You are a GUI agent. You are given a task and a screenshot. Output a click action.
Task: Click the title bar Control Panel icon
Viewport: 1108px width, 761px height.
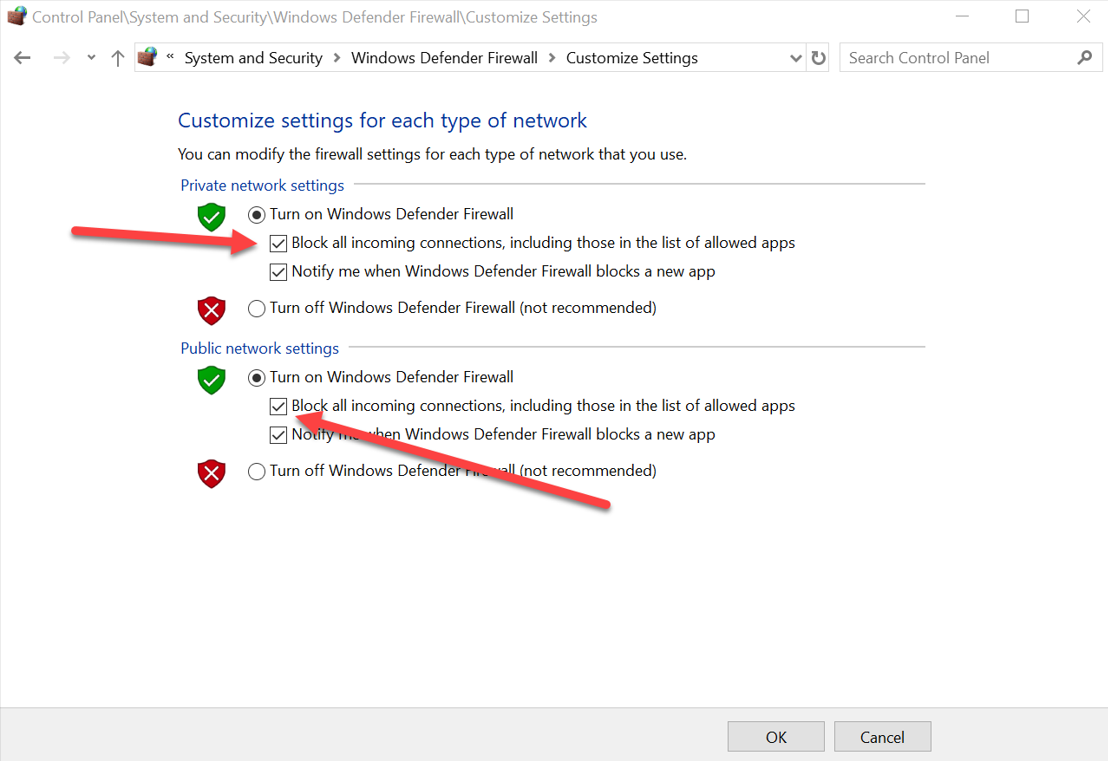tap(17, 16)
